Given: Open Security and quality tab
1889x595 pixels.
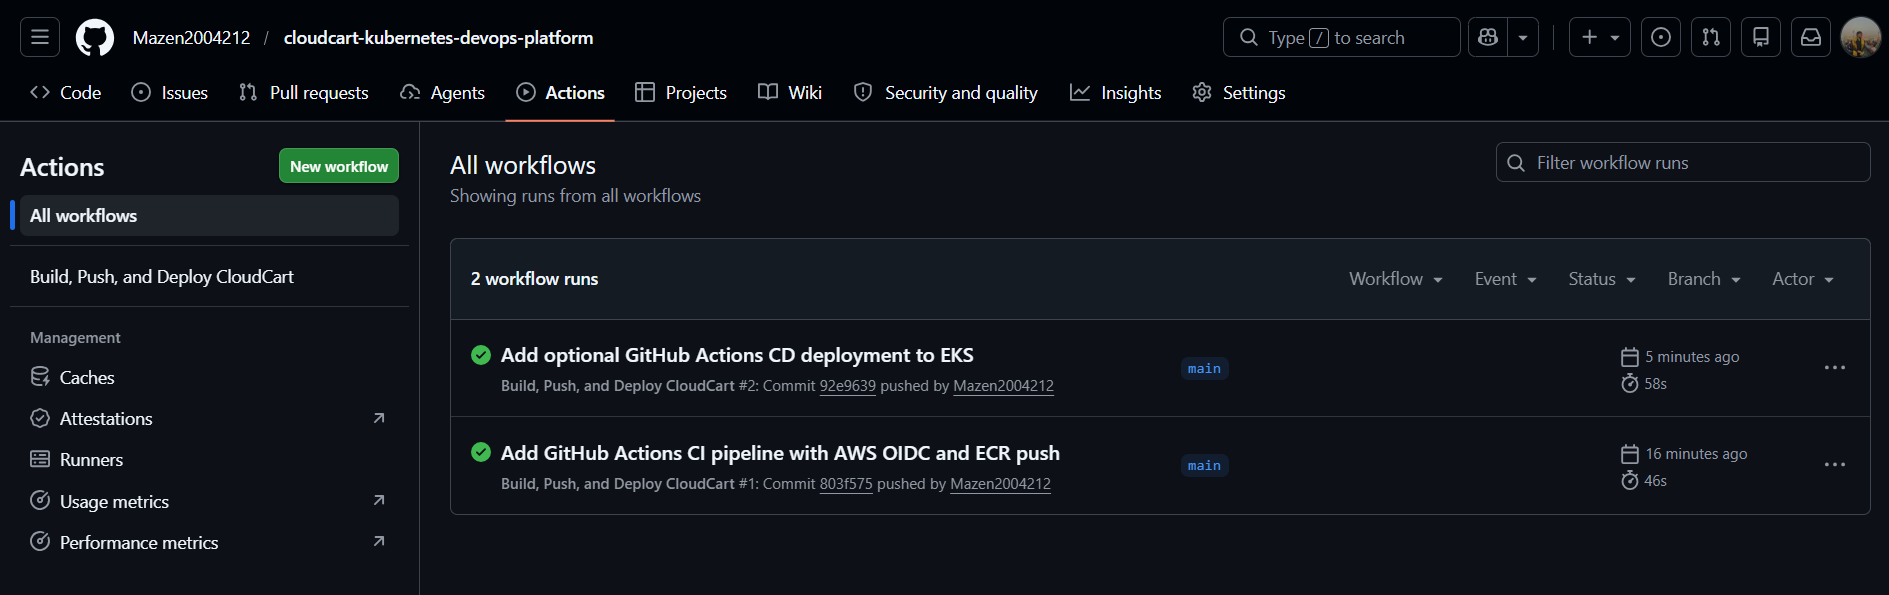Looking at the screenshot, I should (946, 93).
